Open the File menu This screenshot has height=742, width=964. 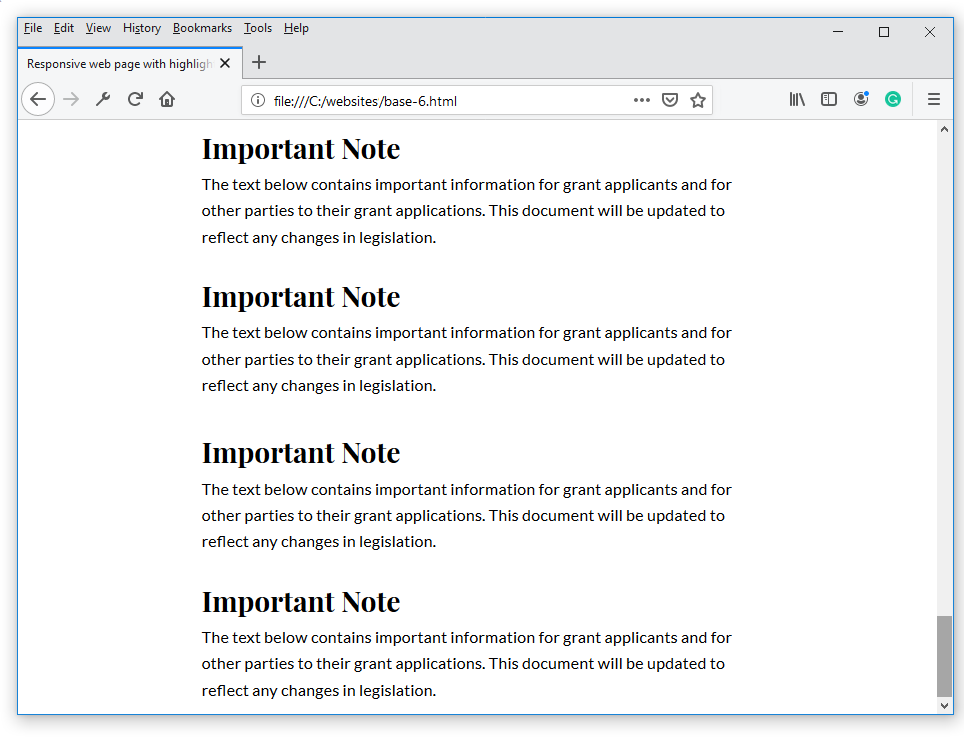[x=33, y=28]
